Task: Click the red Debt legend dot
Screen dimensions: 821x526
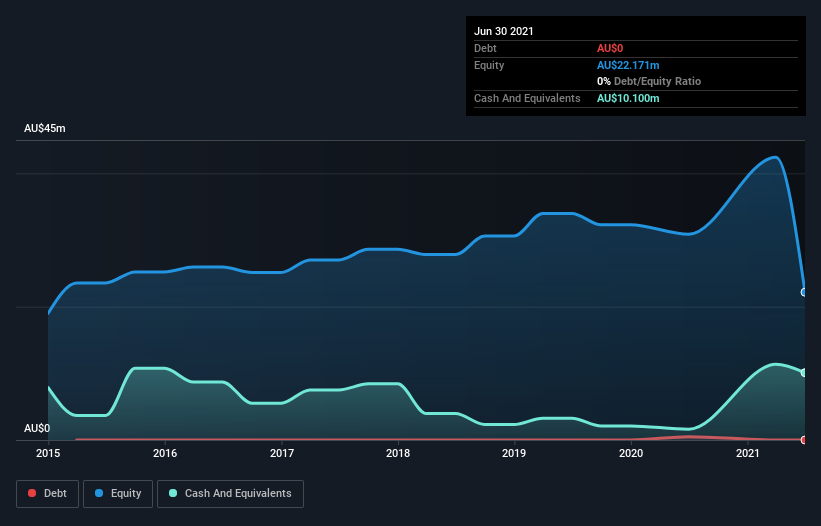Action: tap(33, 493)
